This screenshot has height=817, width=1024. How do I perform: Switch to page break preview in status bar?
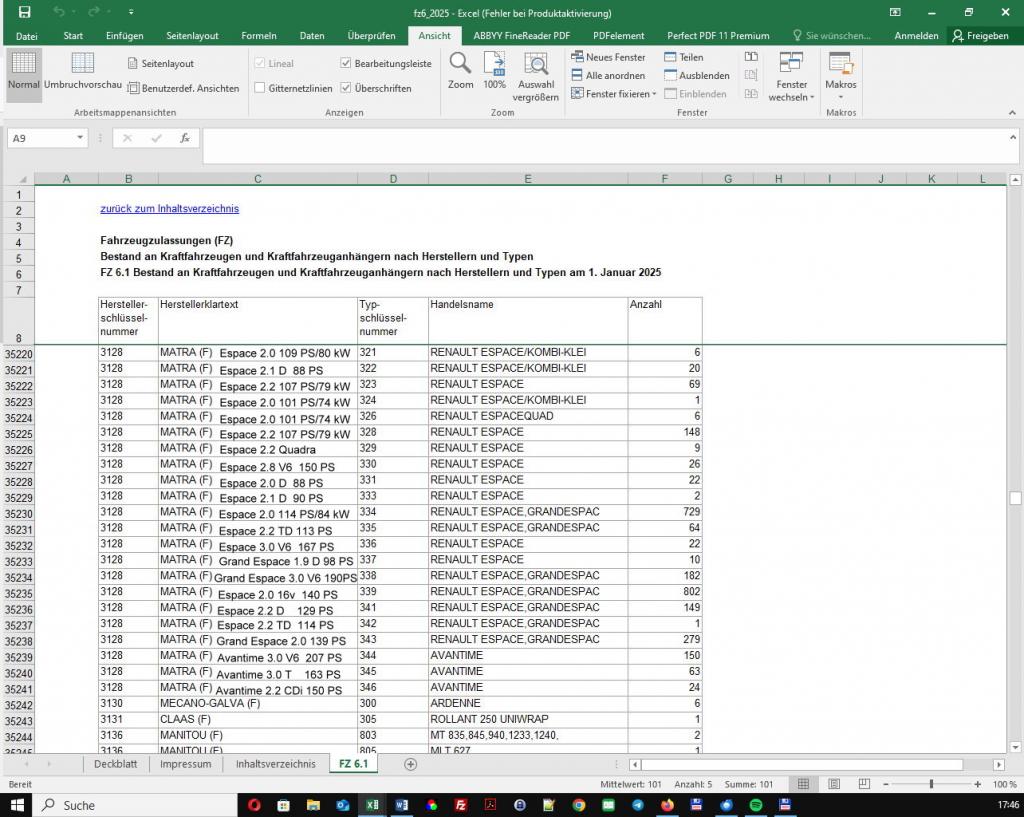tap(864, 784)
